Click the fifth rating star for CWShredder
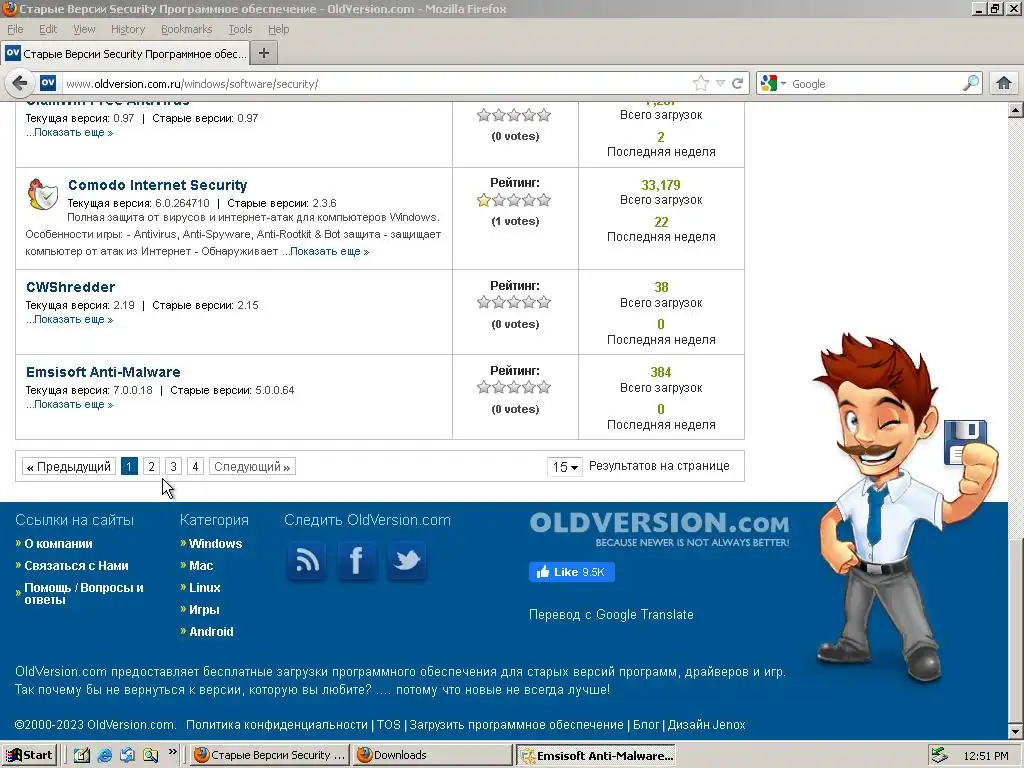This screenshot has width=1024, height=768. coord(544,302)
